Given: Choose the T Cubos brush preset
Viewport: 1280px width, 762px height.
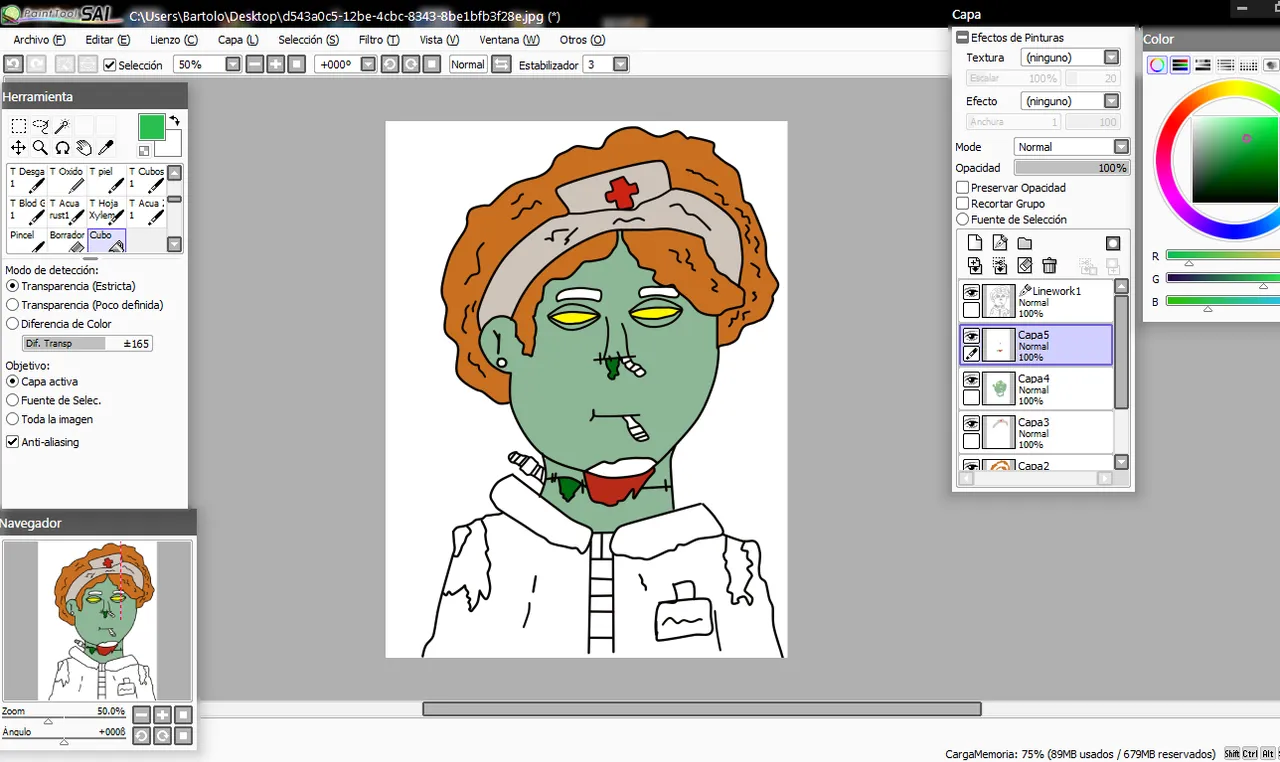Looking at the screenshot, I should tap(146, 180).
